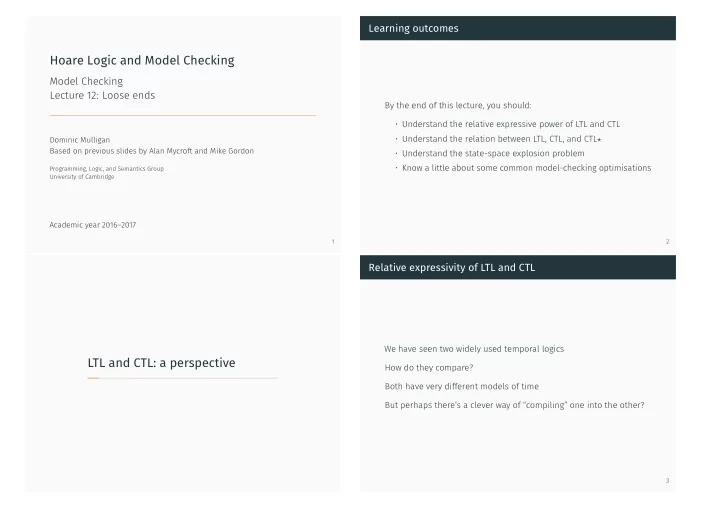720x510 pixels.
Task: Click the 'Based on previous slides' credit line
Action: tap(152, 151)
